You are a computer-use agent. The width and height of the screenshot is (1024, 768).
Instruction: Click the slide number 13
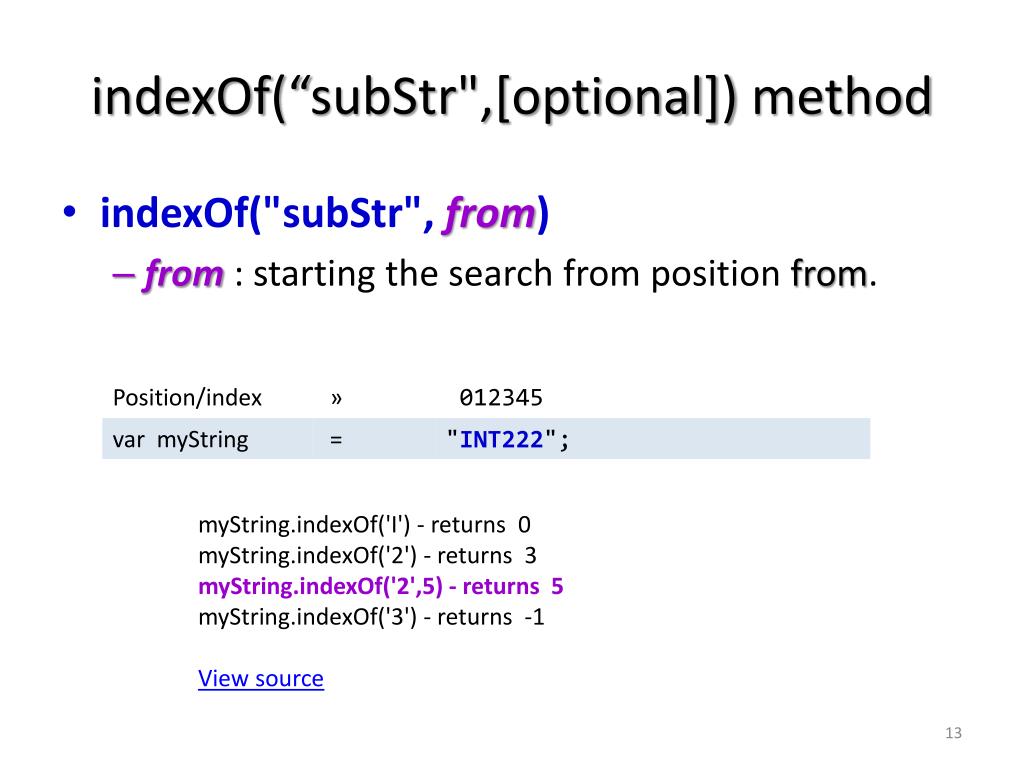tap(953, 733)
